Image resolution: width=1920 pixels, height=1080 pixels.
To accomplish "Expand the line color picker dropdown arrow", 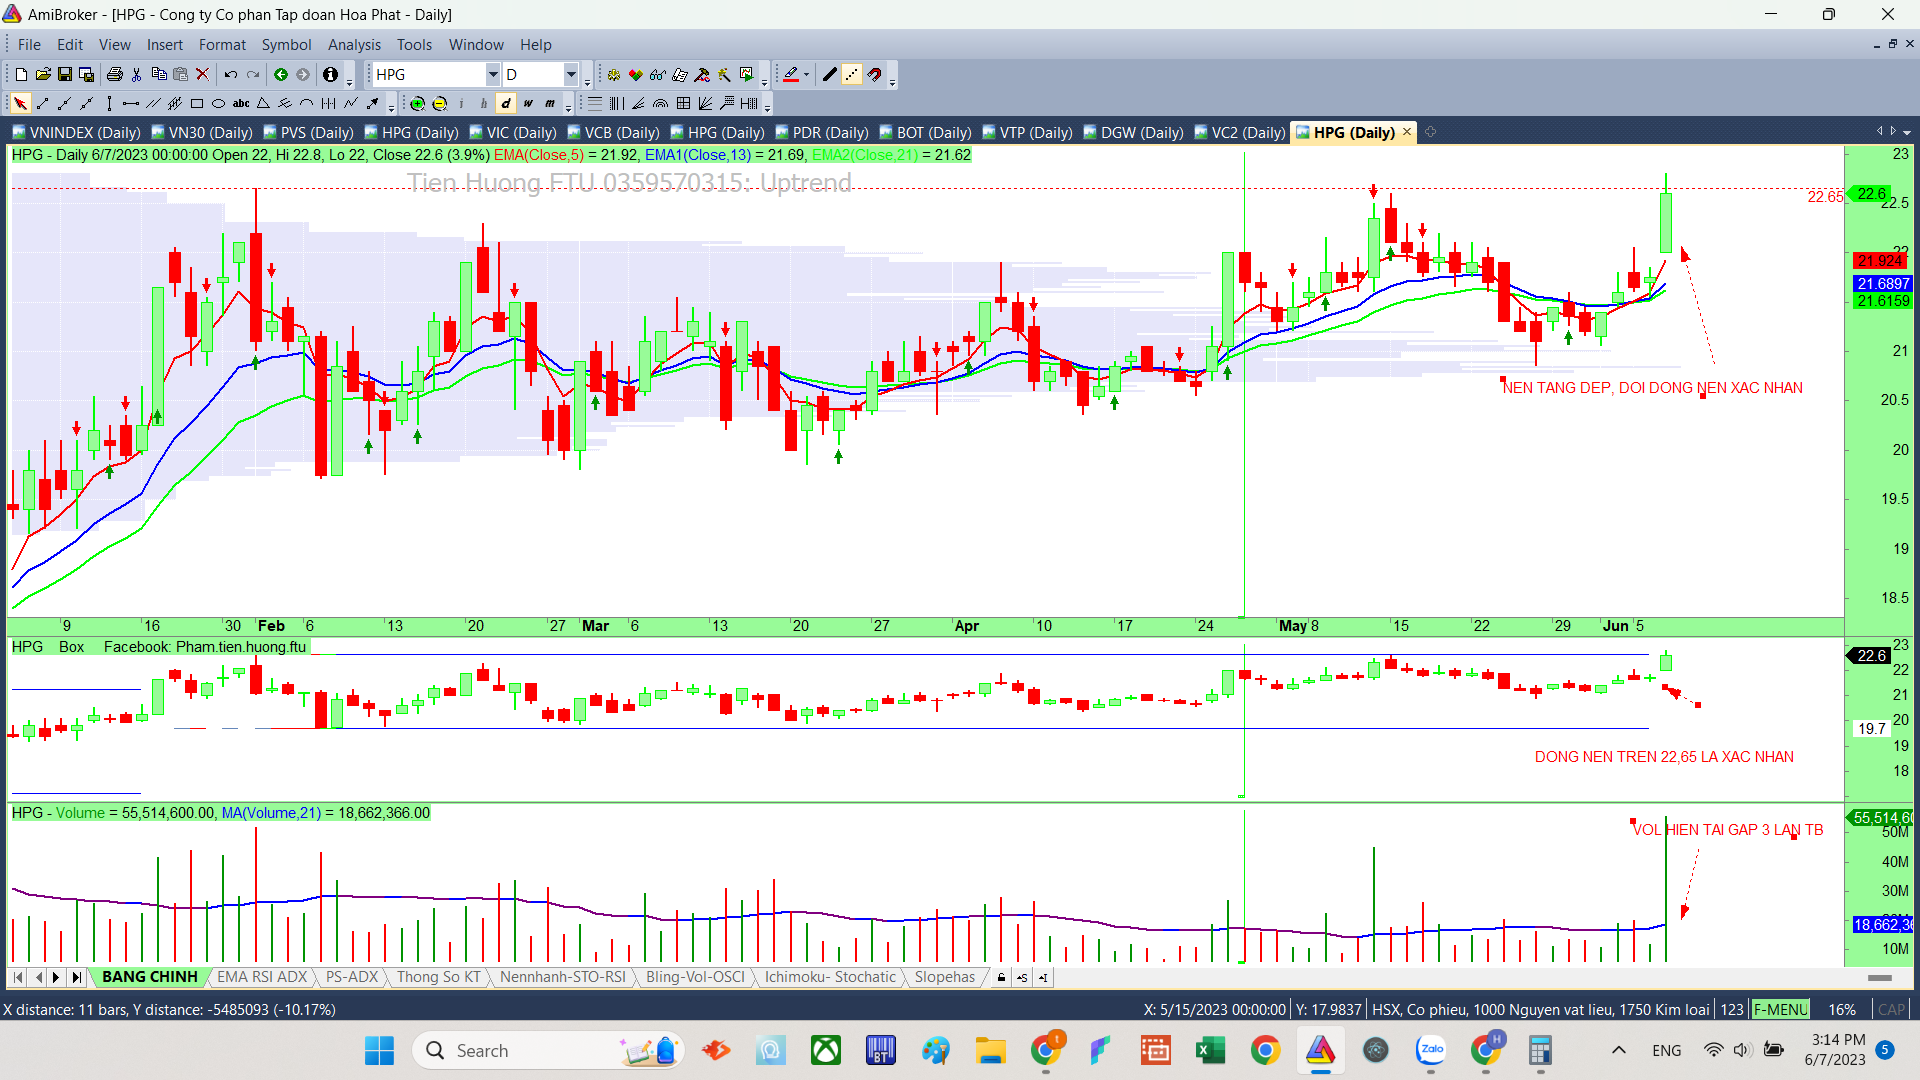I will [806, 74].
